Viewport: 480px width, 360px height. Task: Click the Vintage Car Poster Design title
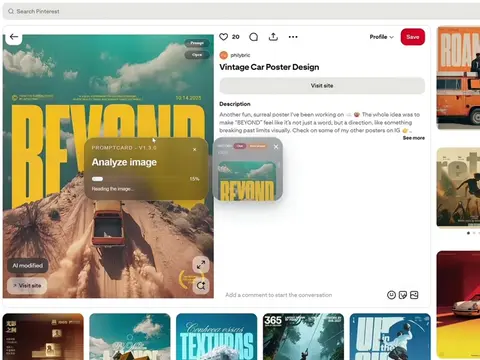269,67
